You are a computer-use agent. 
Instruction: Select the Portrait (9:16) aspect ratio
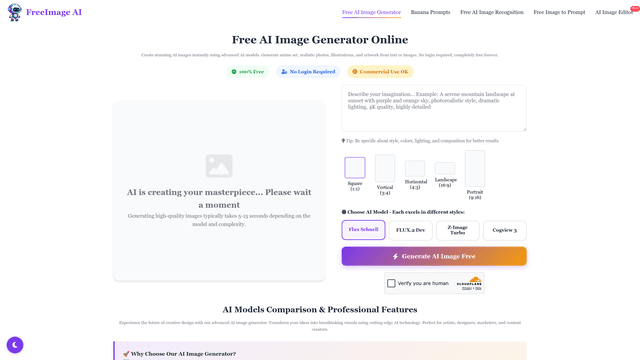475,175
